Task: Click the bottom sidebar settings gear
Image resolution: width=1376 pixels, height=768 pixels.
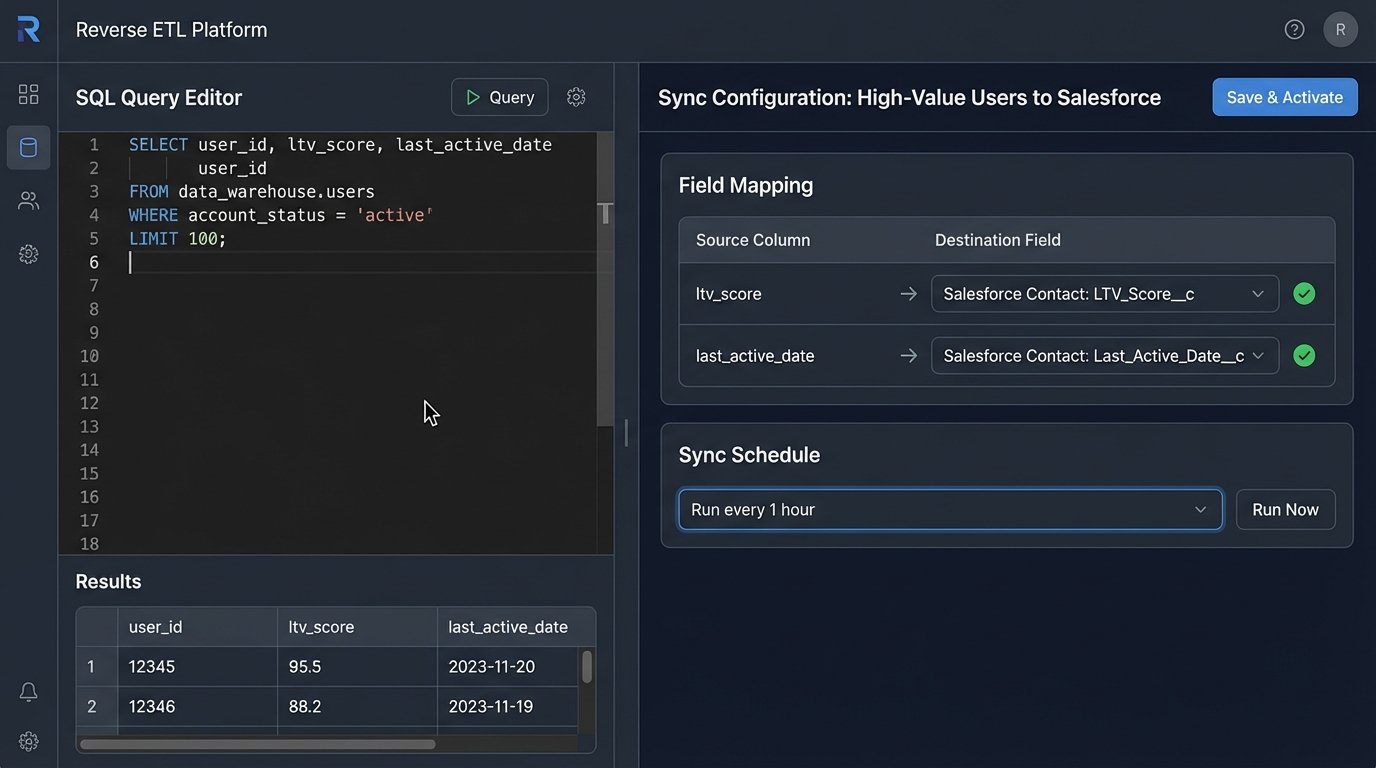Action: [28, 741]
